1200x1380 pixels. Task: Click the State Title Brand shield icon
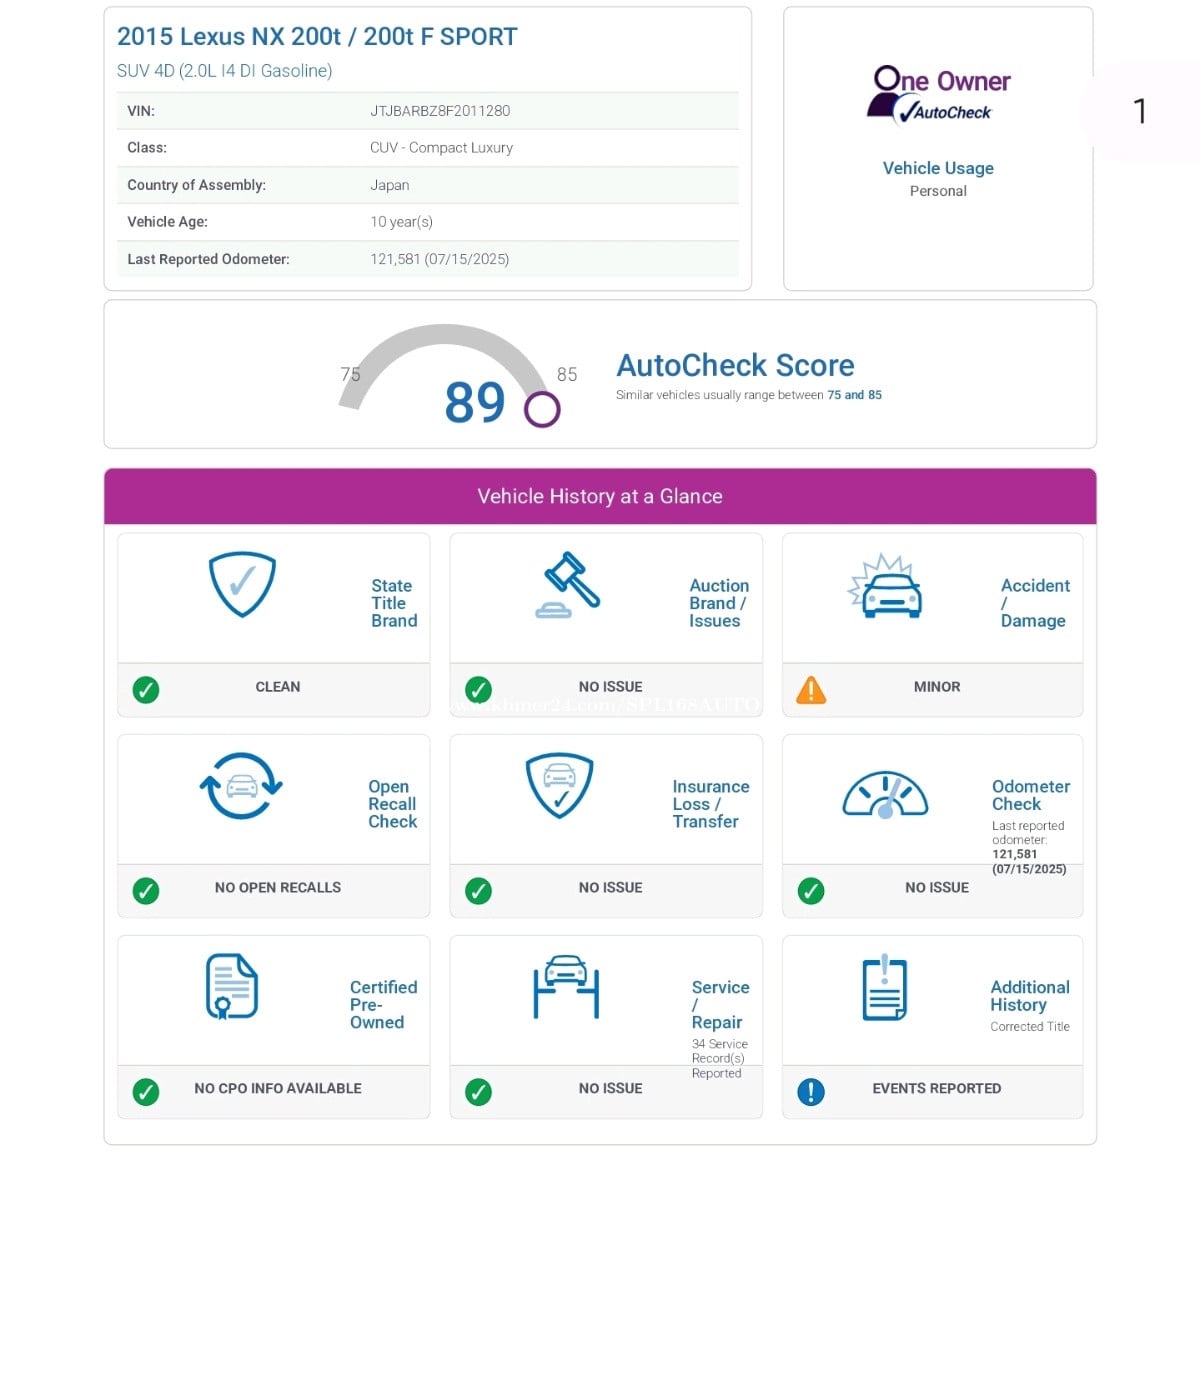[x=241, y=584]
